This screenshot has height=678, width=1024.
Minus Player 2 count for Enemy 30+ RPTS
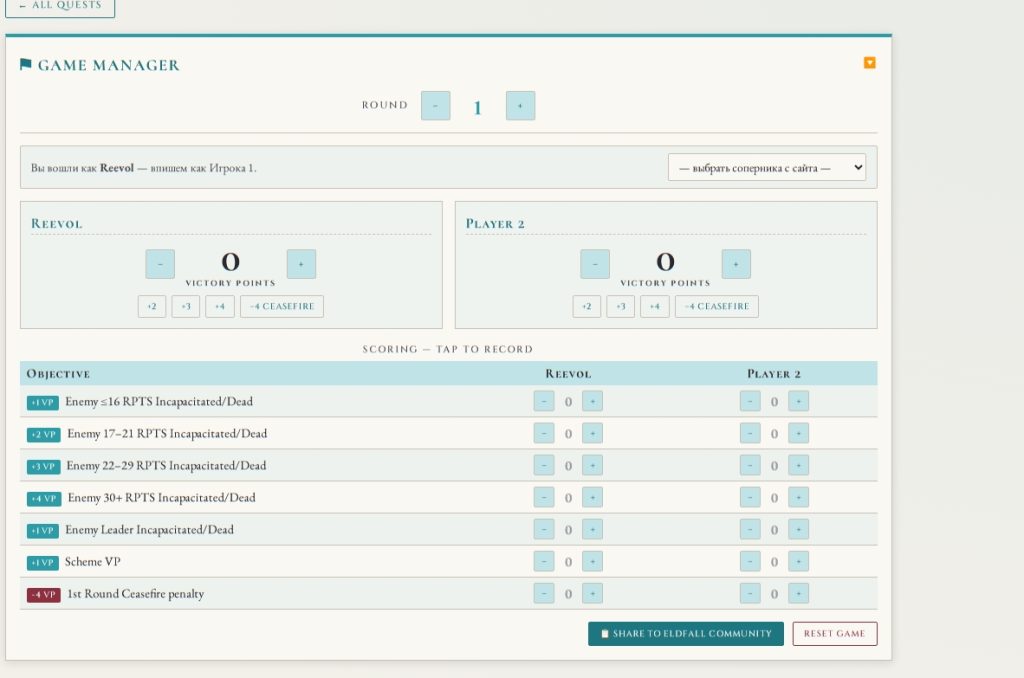click(750, 497)
